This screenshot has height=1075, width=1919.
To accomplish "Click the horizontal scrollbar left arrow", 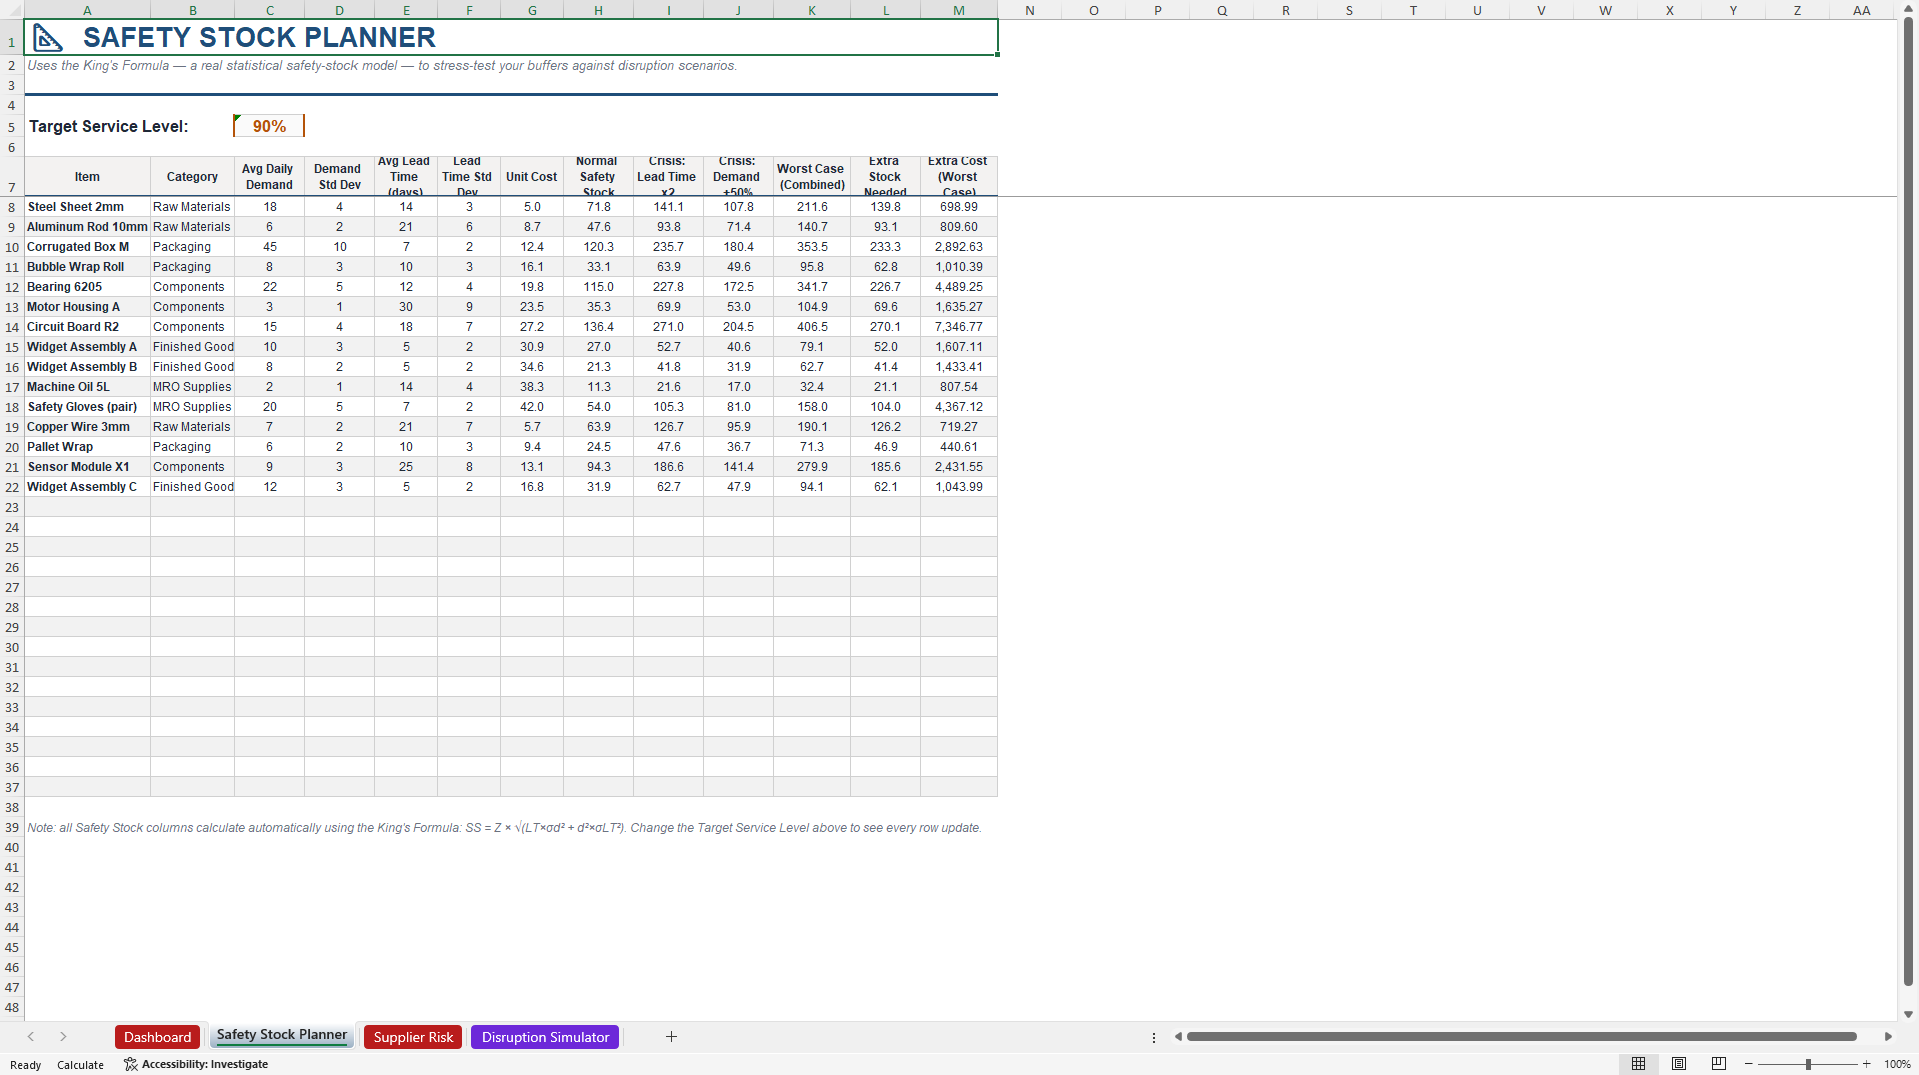I will pos(1178,1037).
